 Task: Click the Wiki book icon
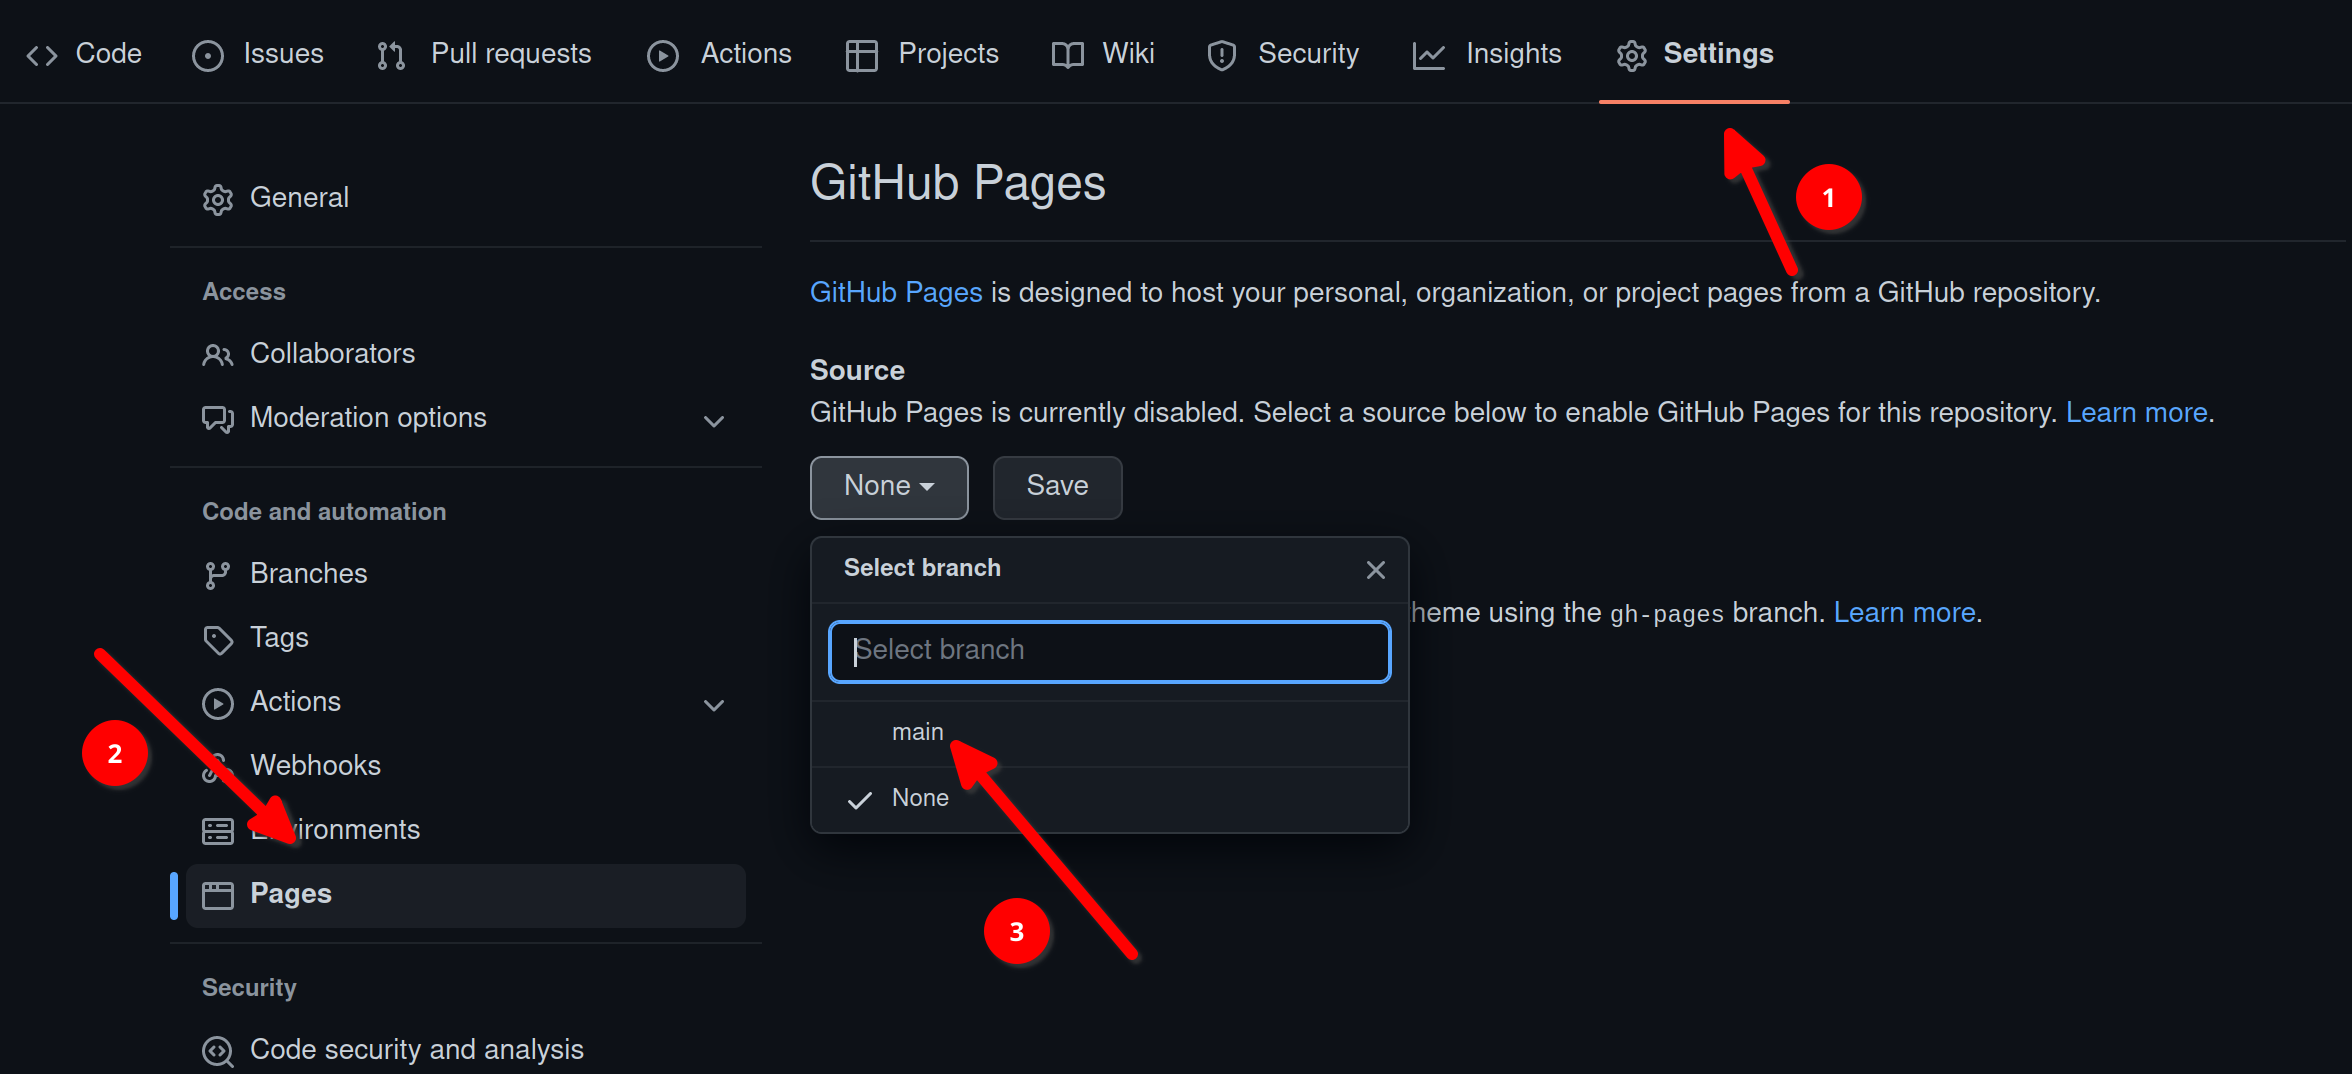(x=1068, y=56)
